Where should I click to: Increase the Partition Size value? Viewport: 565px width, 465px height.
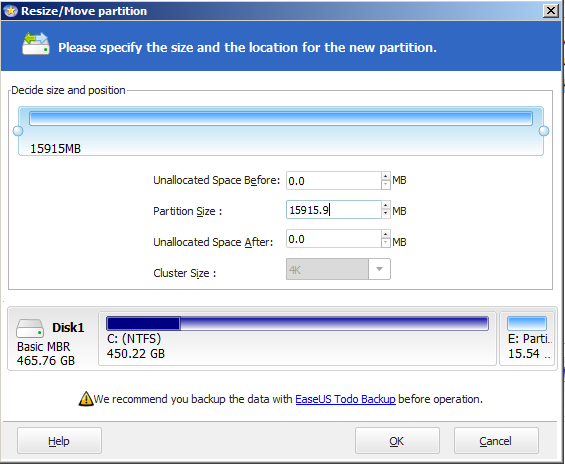coord(386,205)
